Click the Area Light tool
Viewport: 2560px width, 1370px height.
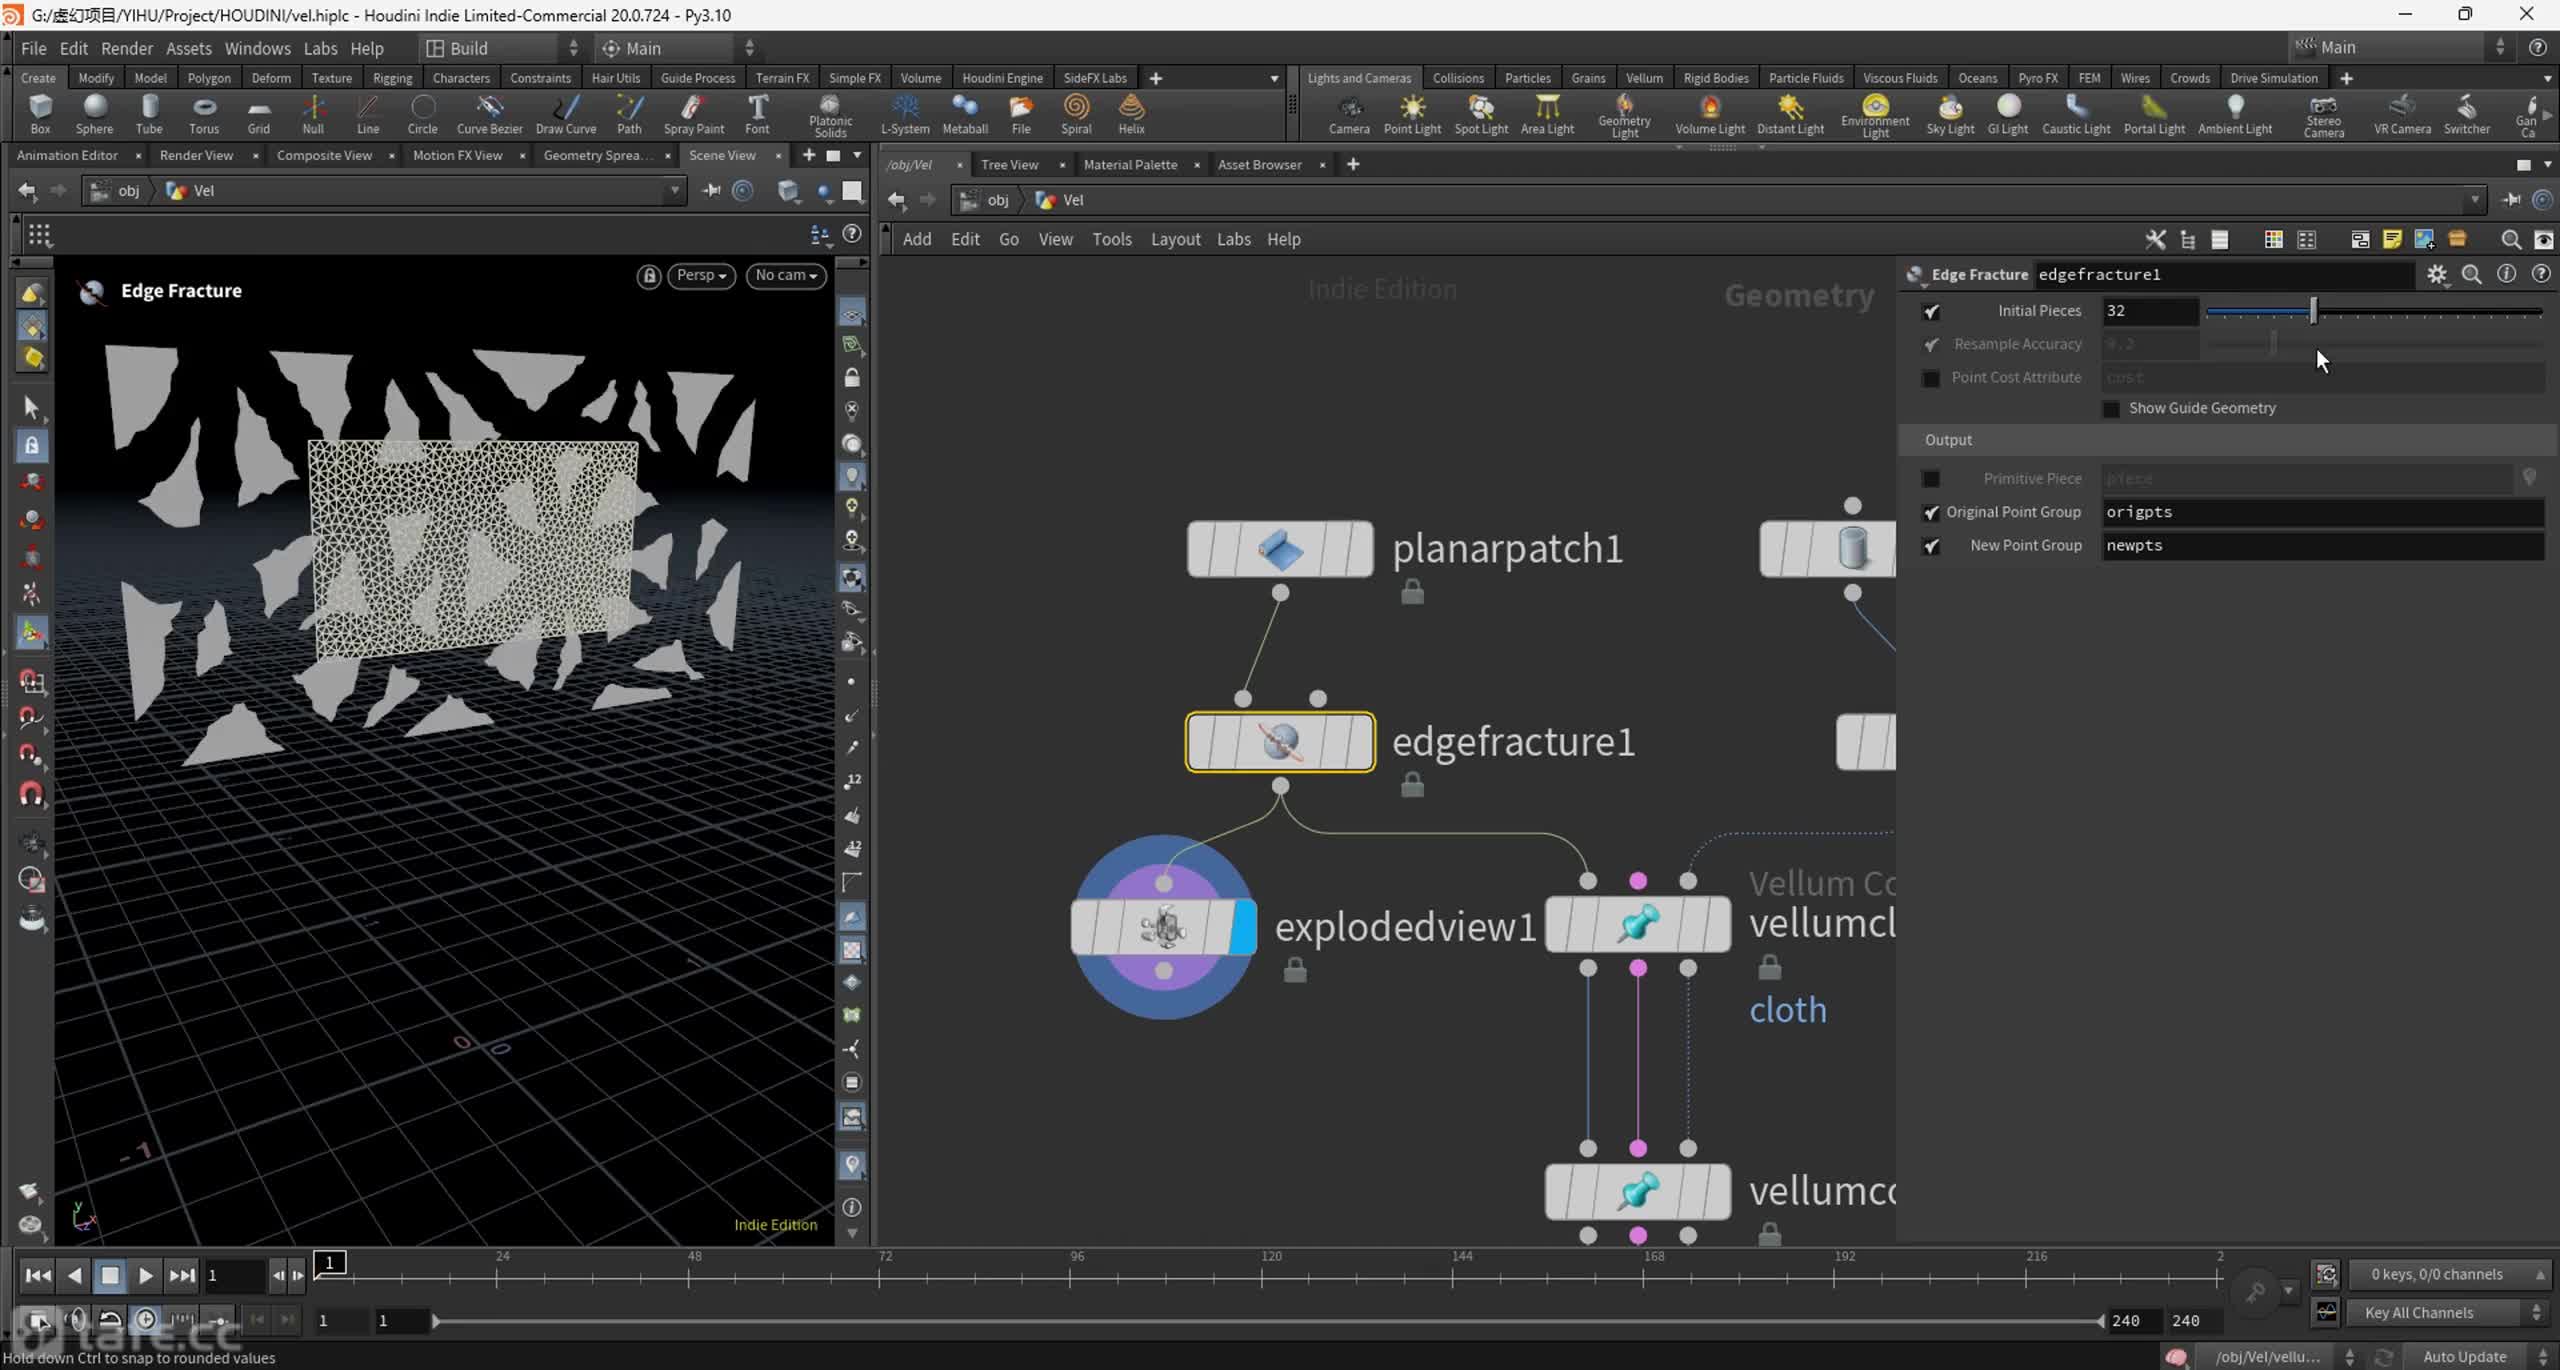tap(1547, 114)
